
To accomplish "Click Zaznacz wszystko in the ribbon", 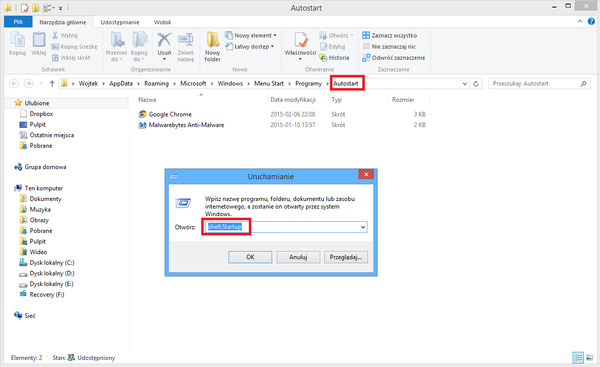I will [x=390, y=35].
